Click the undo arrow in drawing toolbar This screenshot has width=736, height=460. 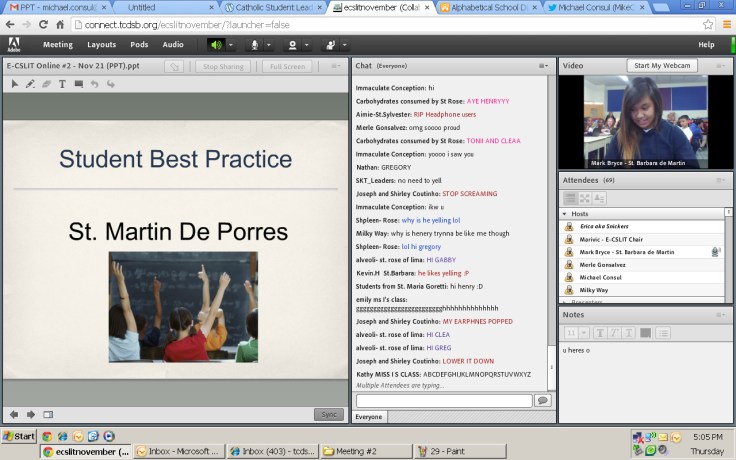point(94,84)
